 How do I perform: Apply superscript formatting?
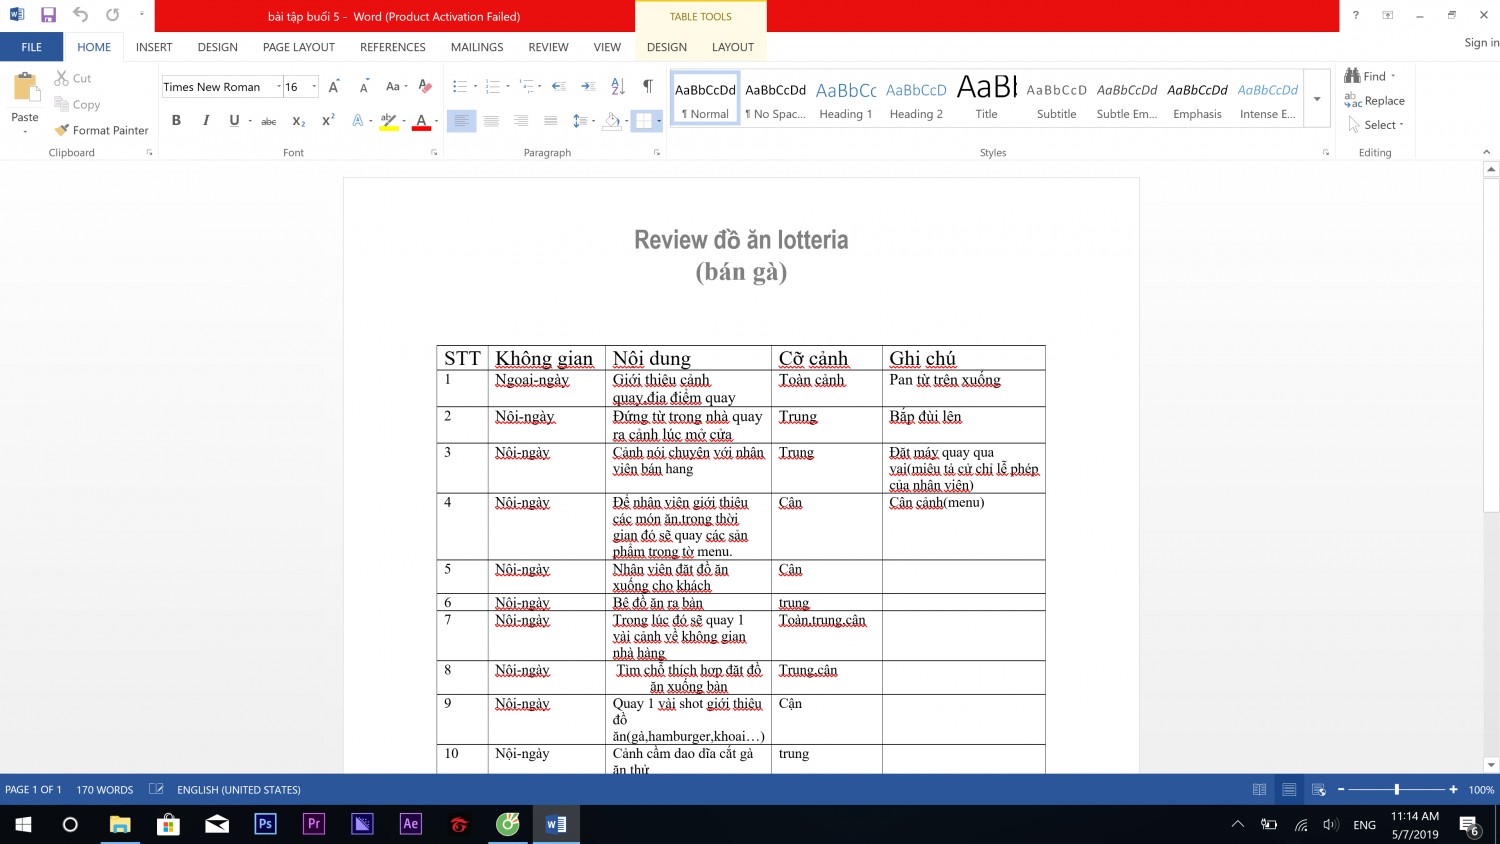pyautogui.click(x=328, y=121)
